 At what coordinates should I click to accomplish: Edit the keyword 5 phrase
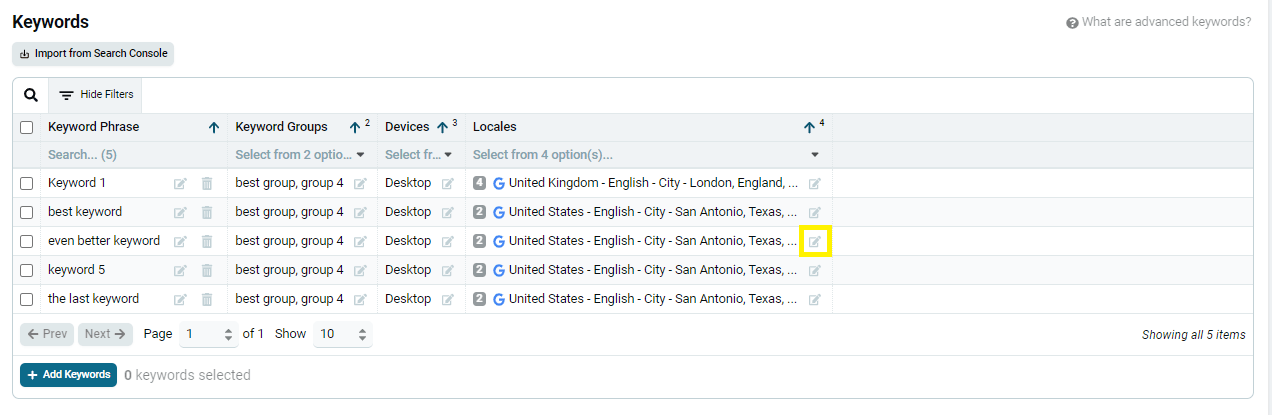tap(180, 270)
